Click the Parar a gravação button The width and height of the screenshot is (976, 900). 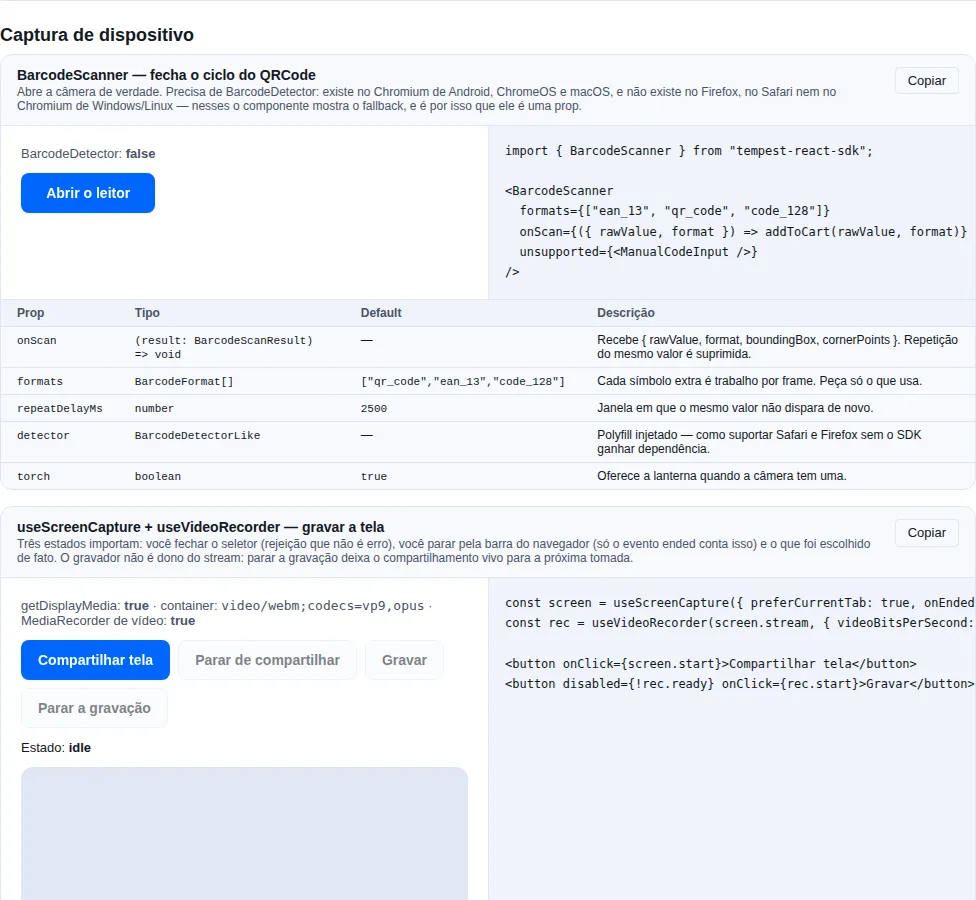click(94, 708)
